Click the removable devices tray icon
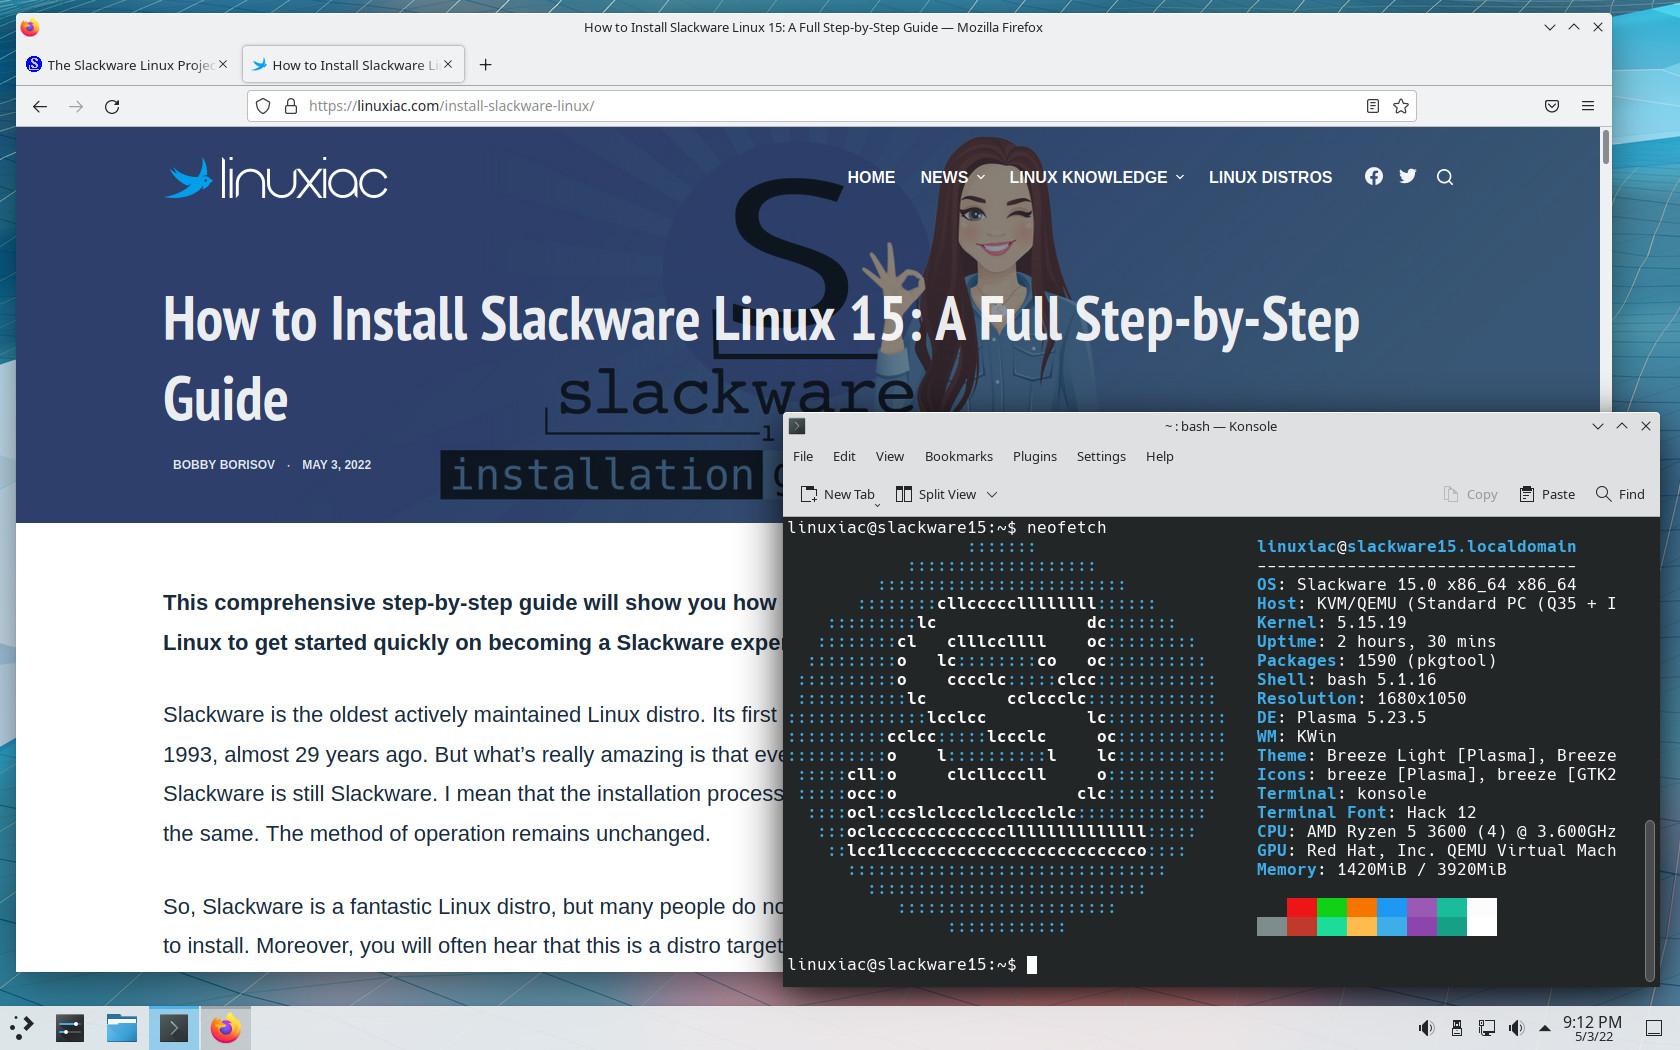 coord(1457,1028)
